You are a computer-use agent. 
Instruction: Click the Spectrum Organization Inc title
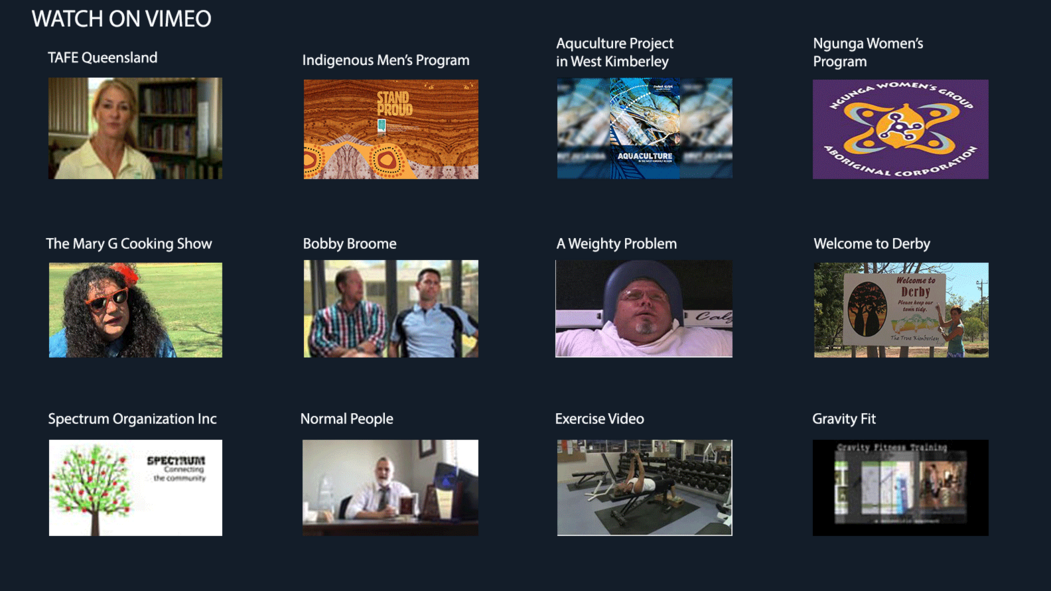[132, 419]
